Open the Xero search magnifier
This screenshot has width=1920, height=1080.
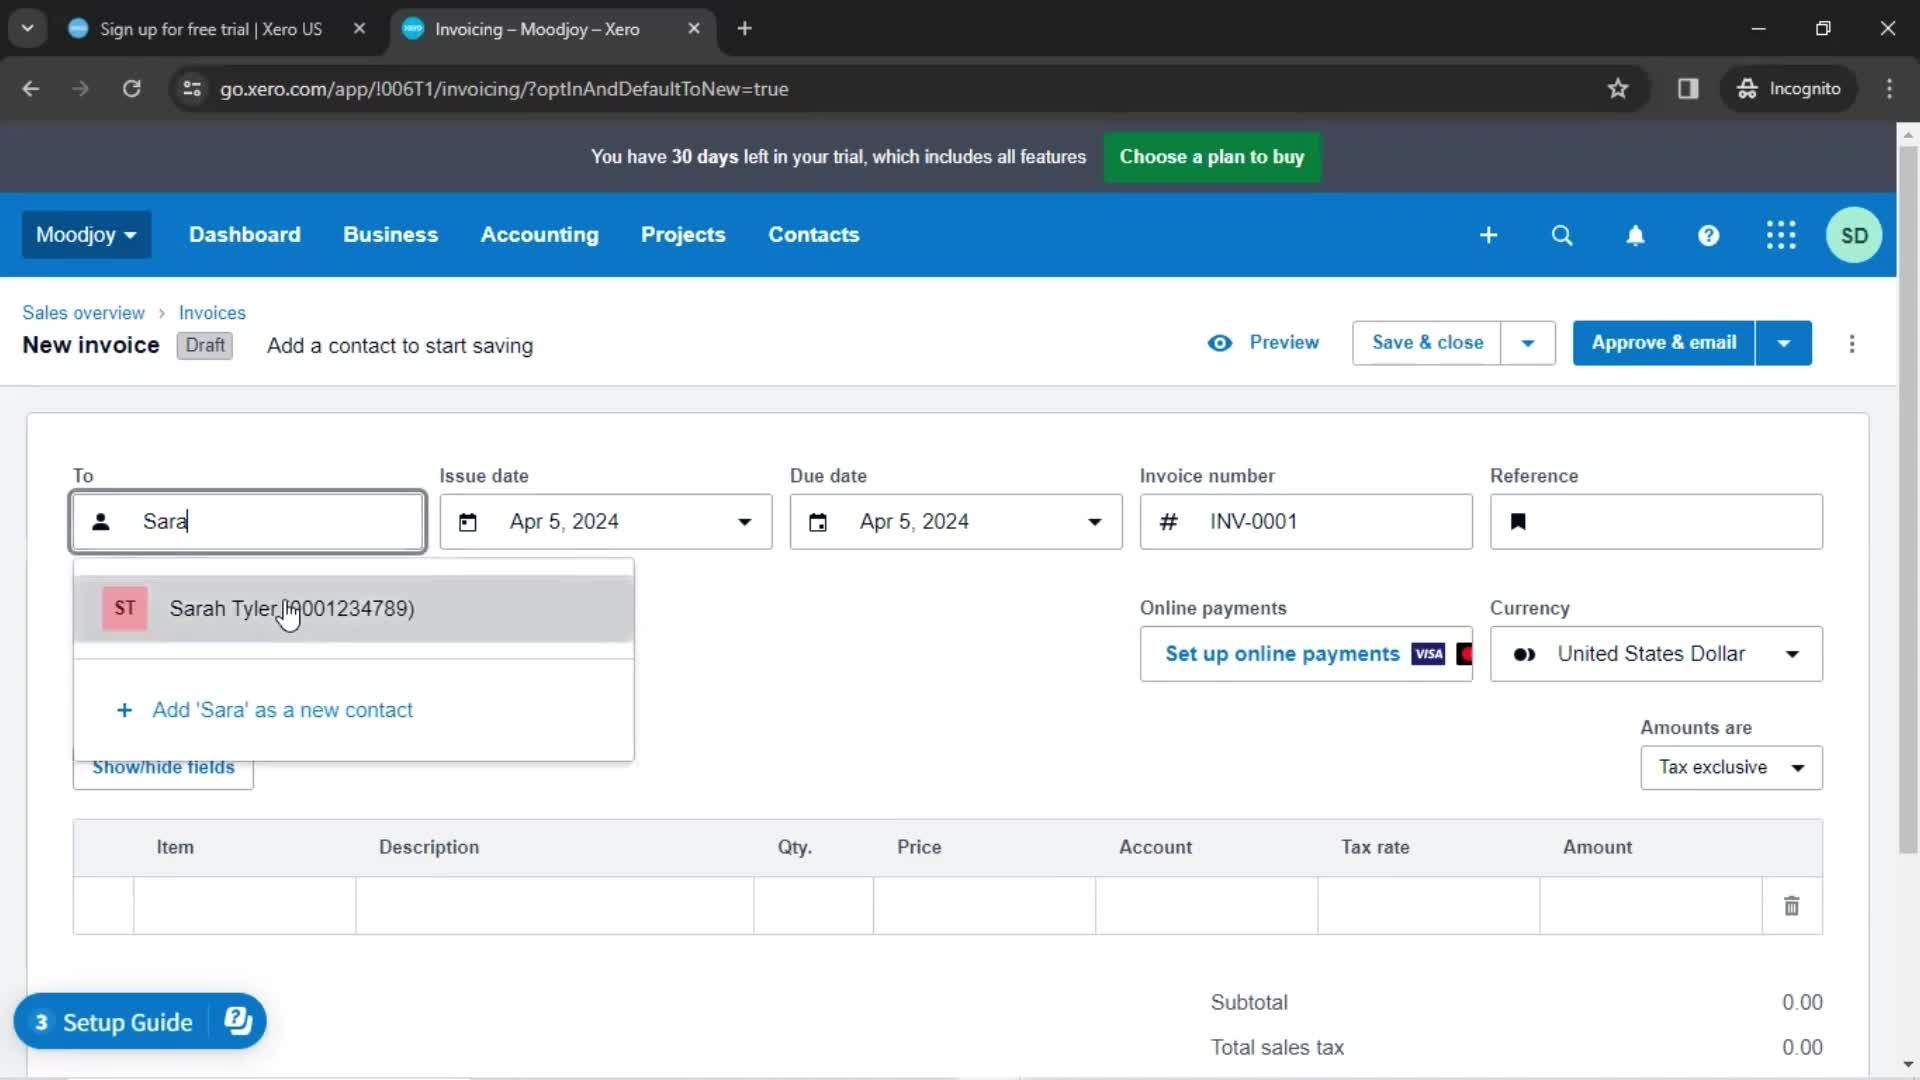click(x=1562, y=235)
